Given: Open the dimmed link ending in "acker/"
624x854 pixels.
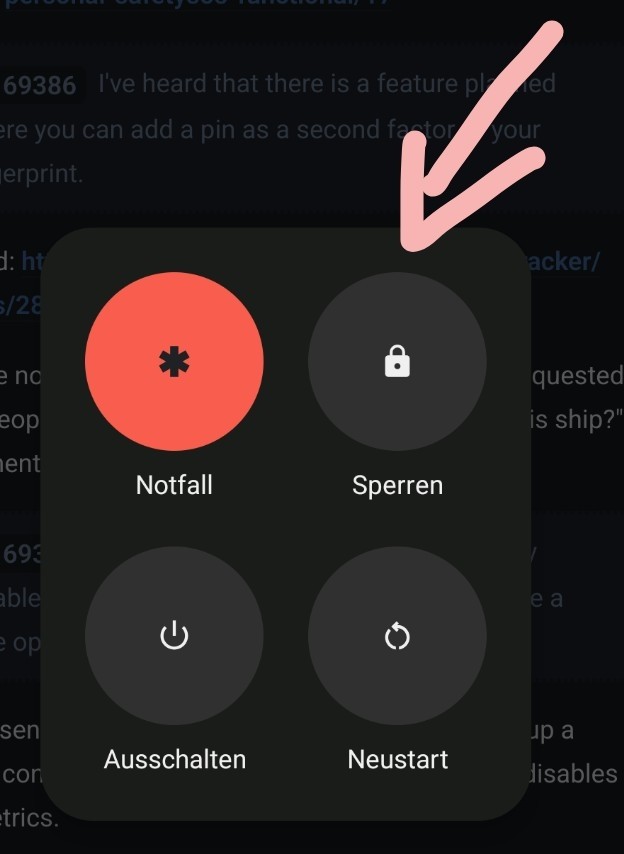Looking at the screenshot, I should [564, 261].
